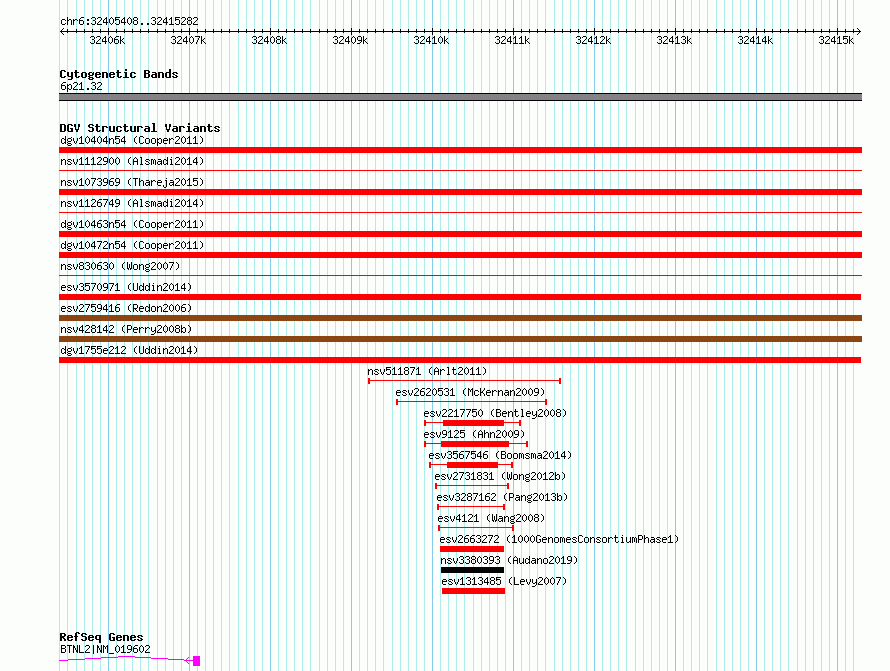
Task: Click the esv9125 thick red segment
Action: (x=475, y=444)
